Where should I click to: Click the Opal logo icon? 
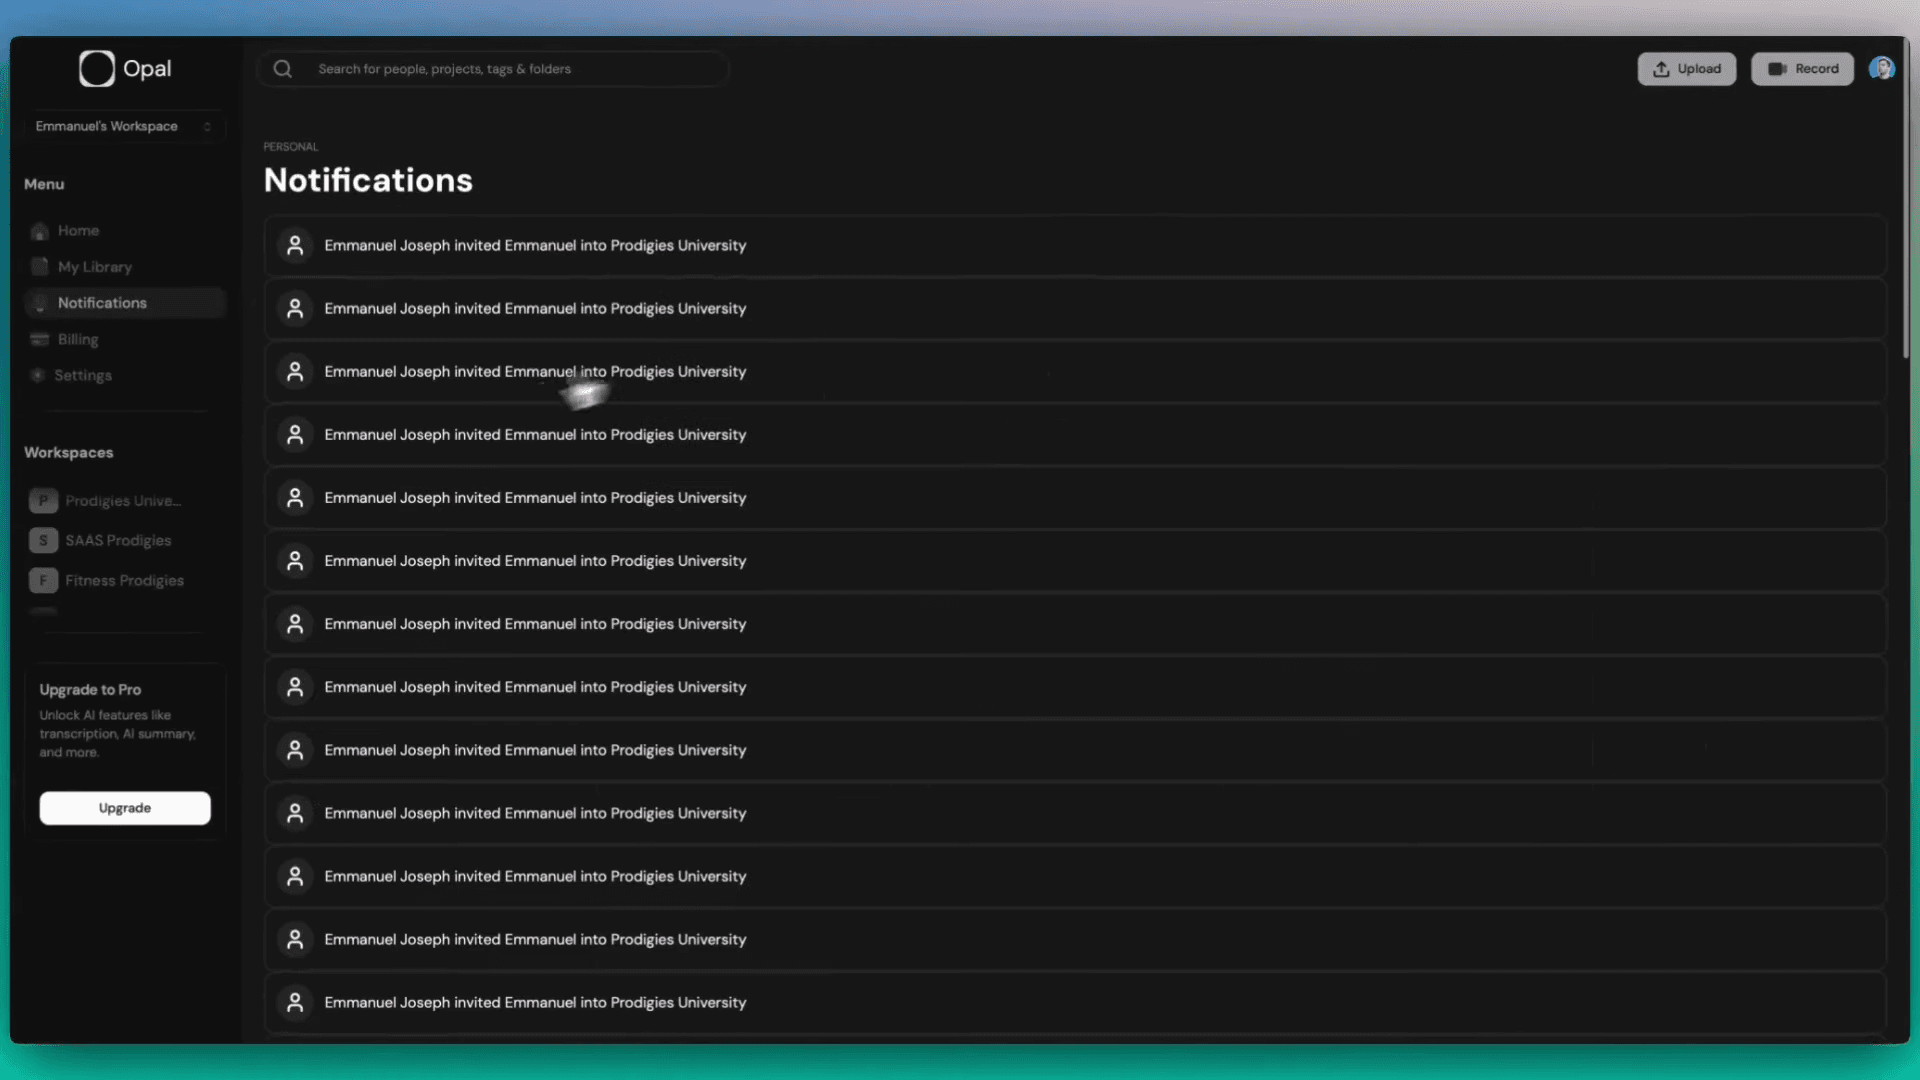coord(97,69)
